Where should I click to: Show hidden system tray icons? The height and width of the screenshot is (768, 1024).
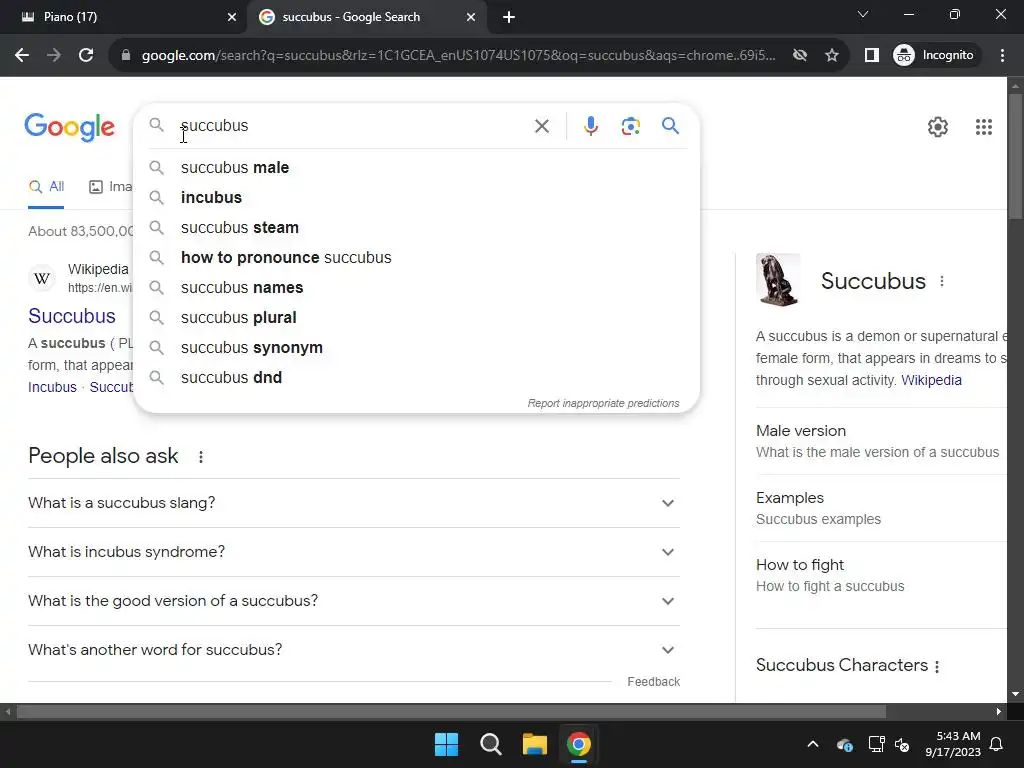pyautogui.click(x=812, y=744)
